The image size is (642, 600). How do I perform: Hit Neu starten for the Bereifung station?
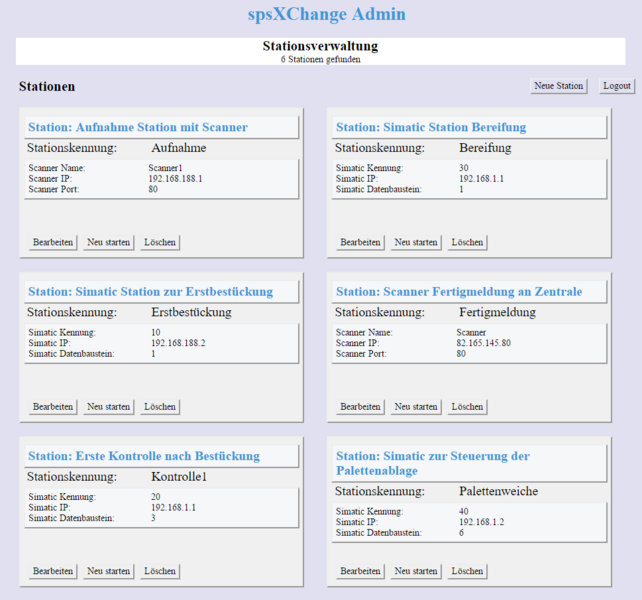[416, 242]
